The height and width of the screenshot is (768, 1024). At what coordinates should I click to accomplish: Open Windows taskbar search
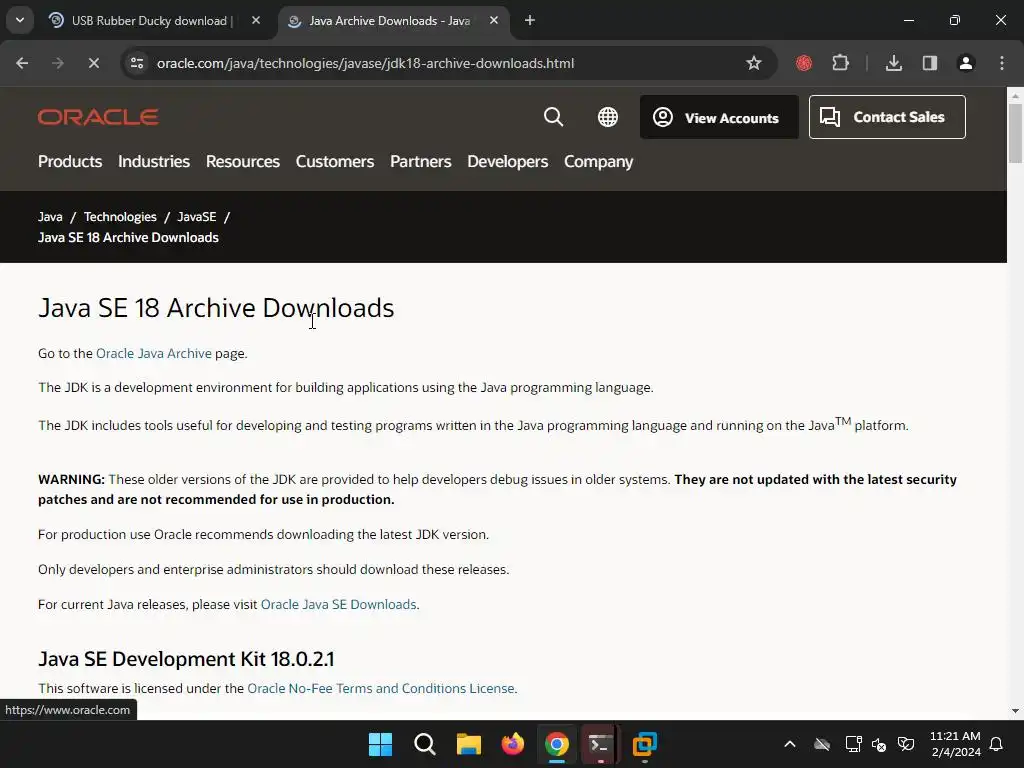click(x=424, y=744)
